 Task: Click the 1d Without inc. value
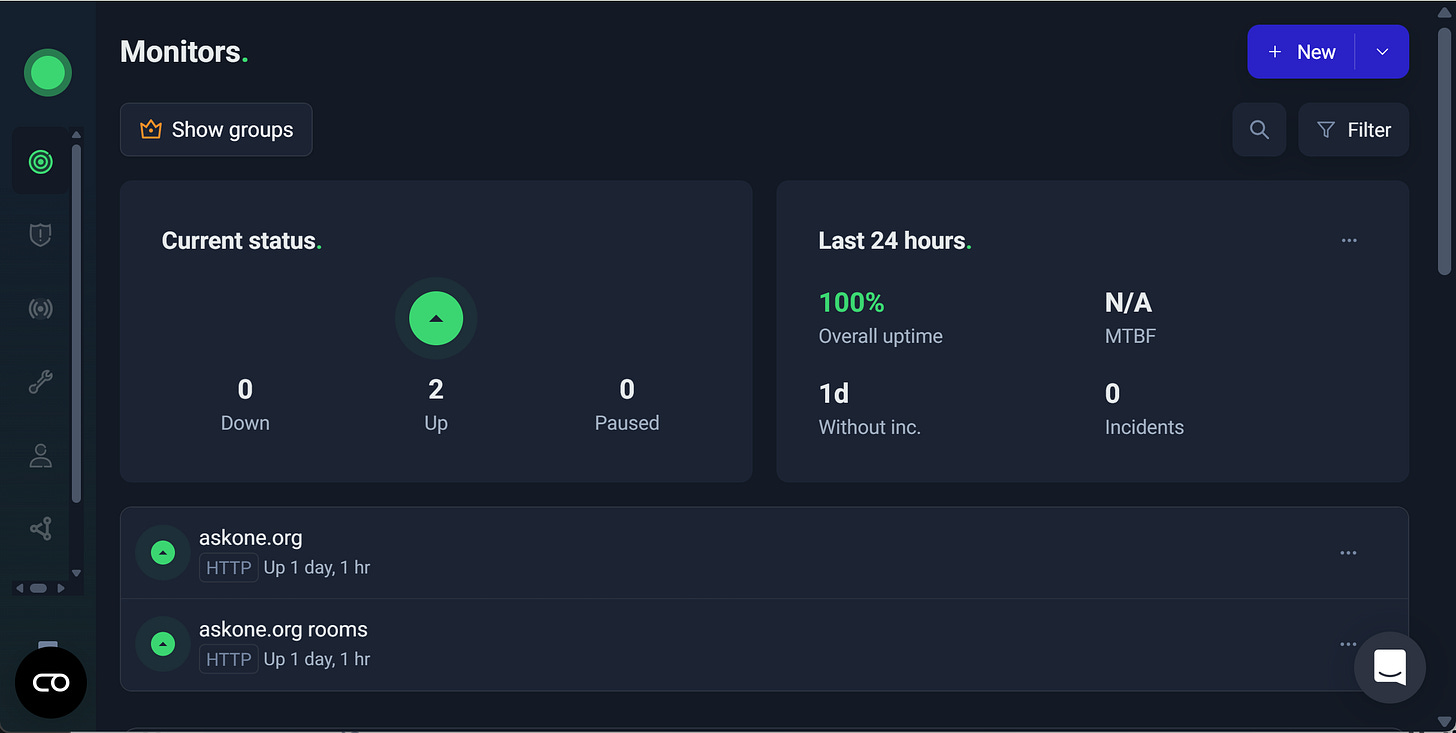834,394
